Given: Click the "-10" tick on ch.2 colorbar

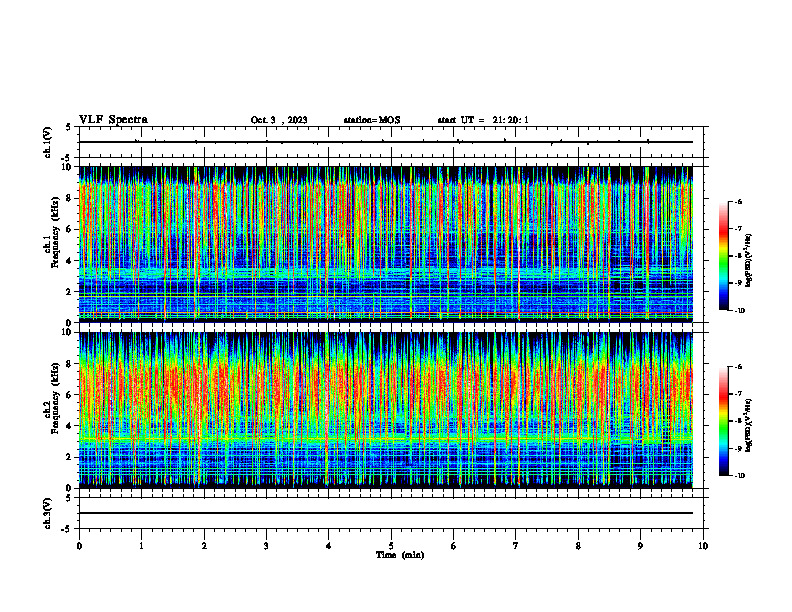Looking at the screenshot, I should (739, 476).
